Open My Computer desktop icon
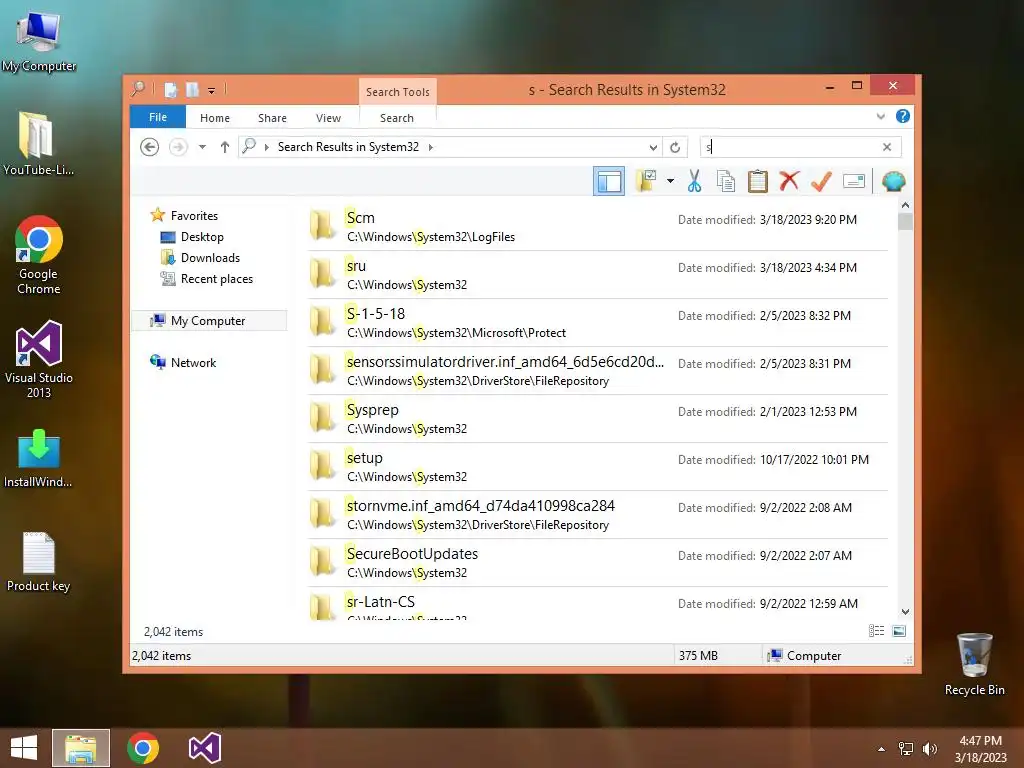 pos(39,40)
